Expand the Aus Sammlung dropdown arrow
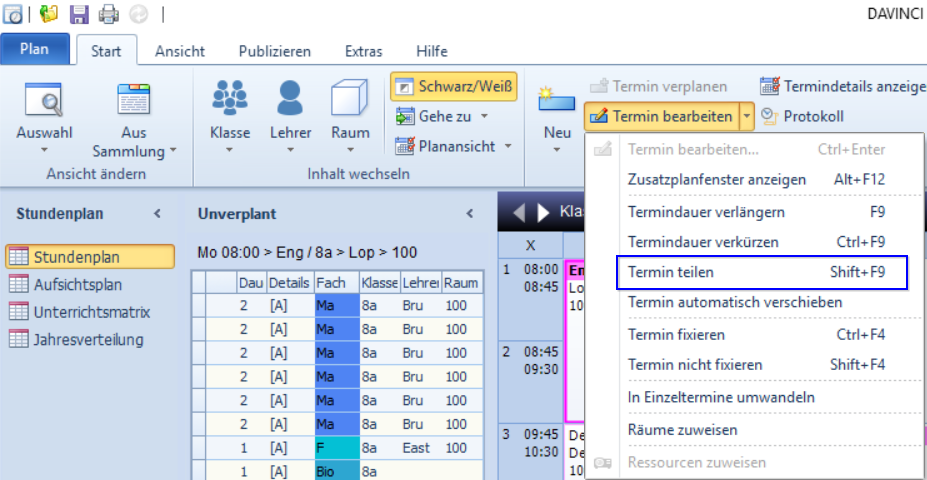The image size is (927, 480). (x=173, y=150)
